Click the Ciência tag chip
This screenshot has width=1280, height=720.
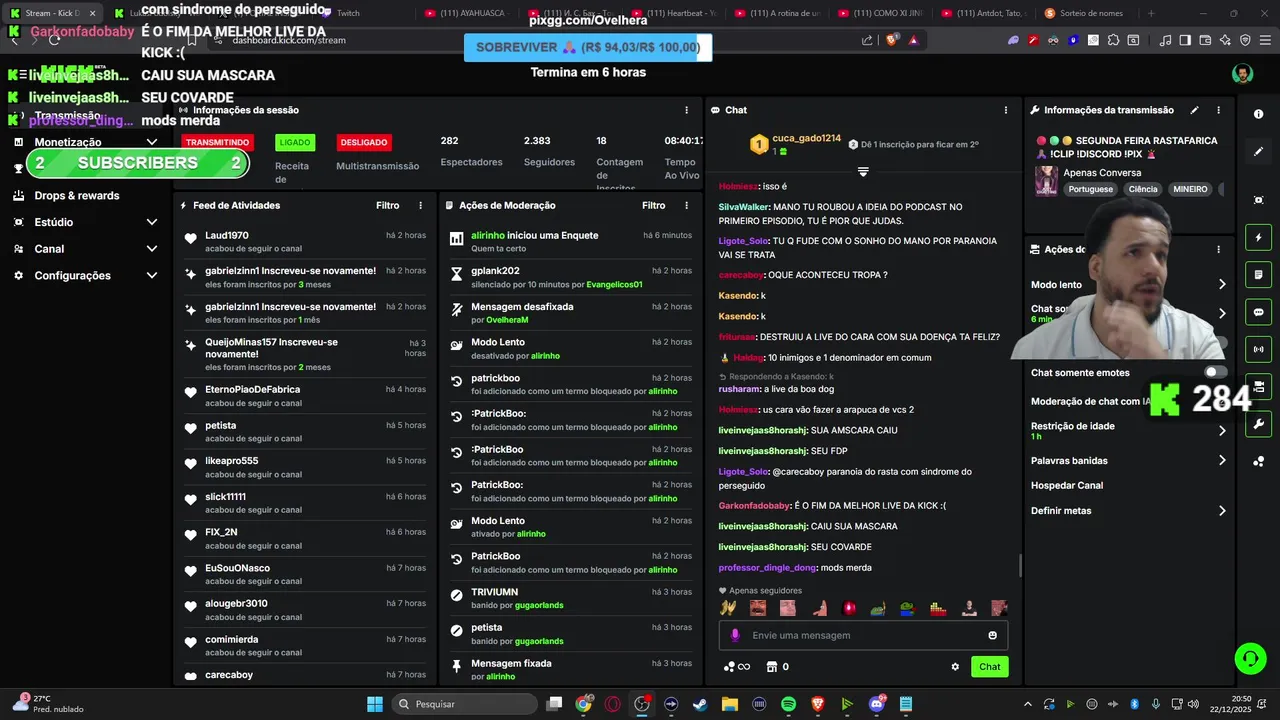[x=1143, y=189]
